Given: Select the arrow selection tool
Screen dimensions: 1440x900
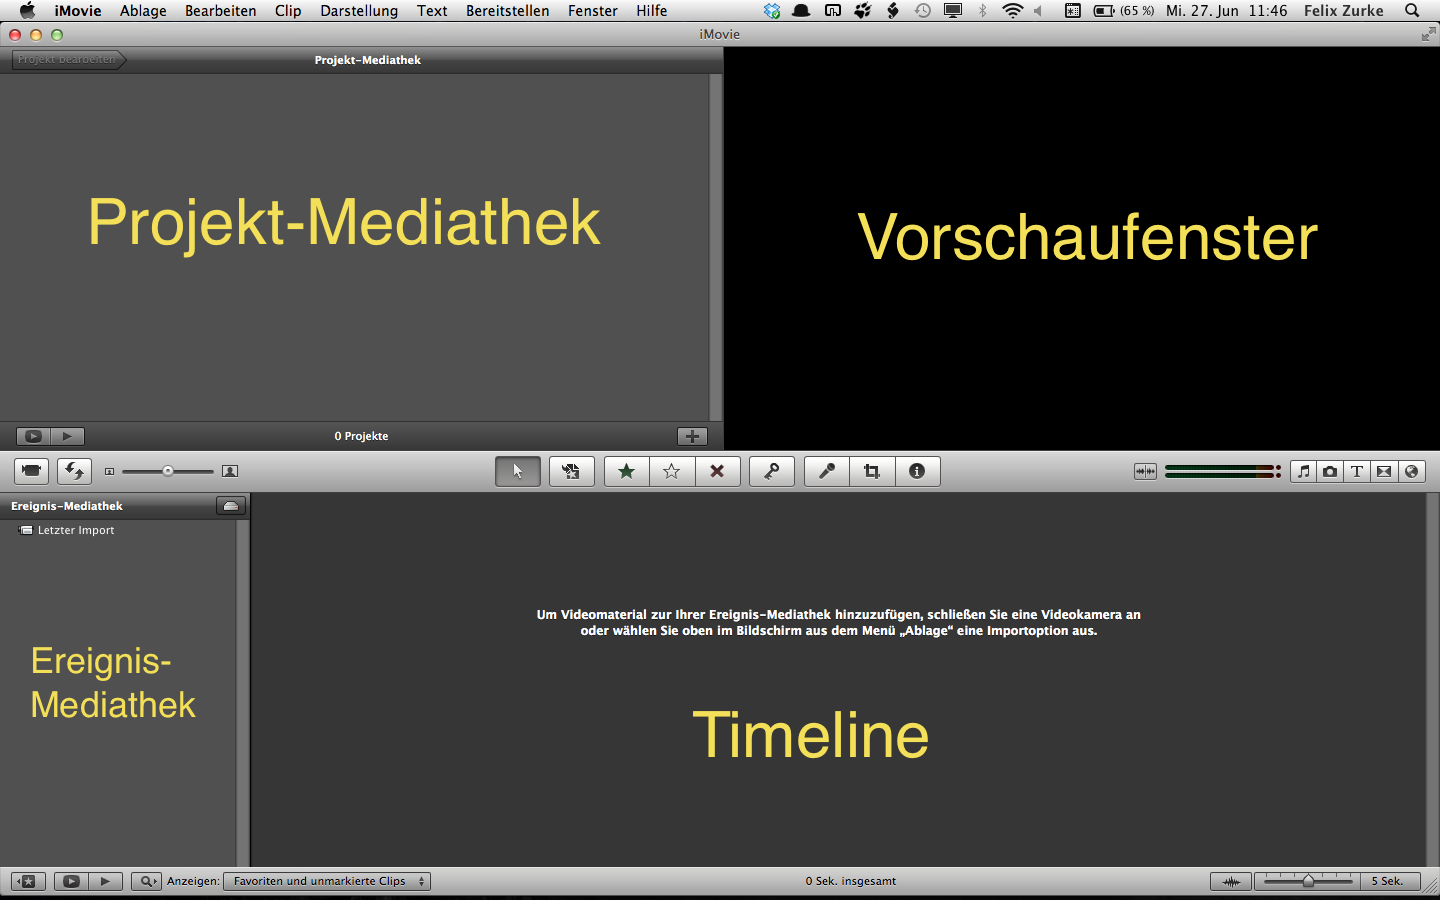Looking at the screenshot, I should pos(518,471).
